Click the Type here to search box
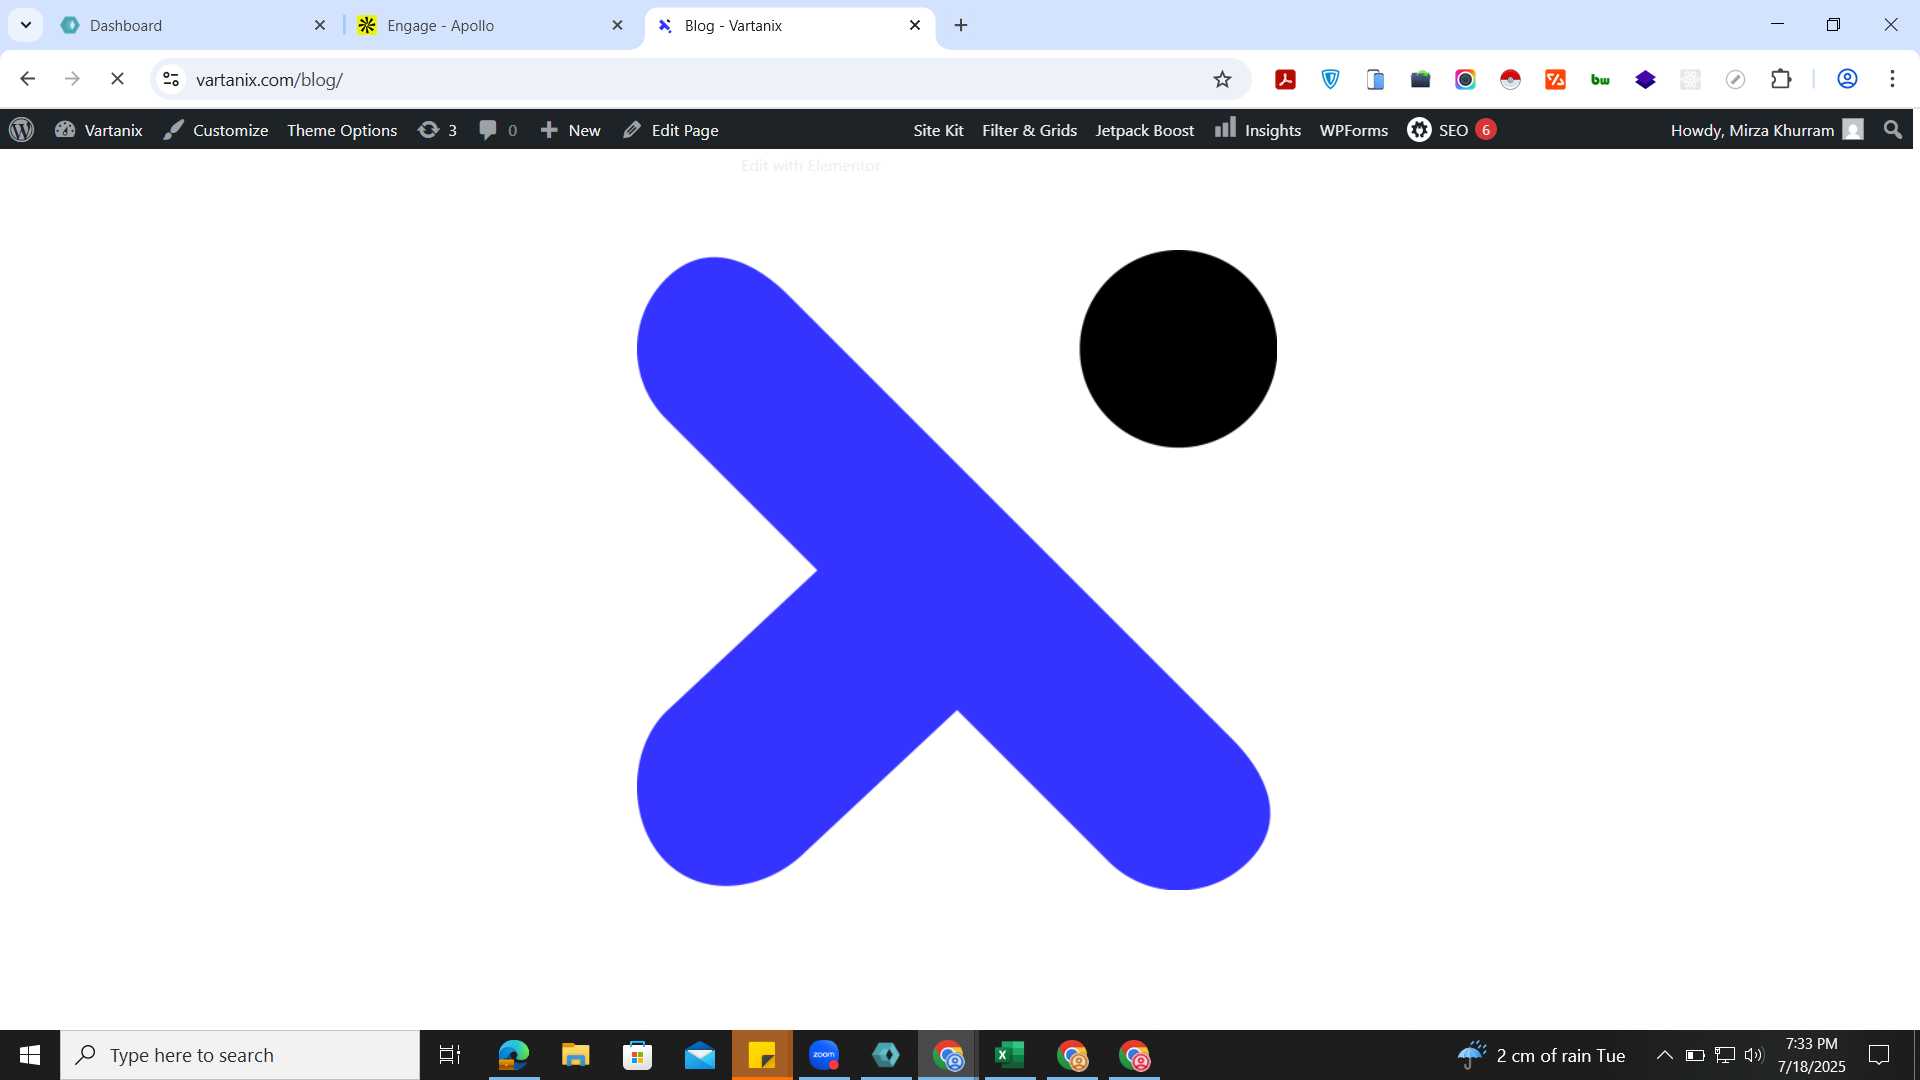Screen dimensions: 1920x1080 coord(240,1055)
